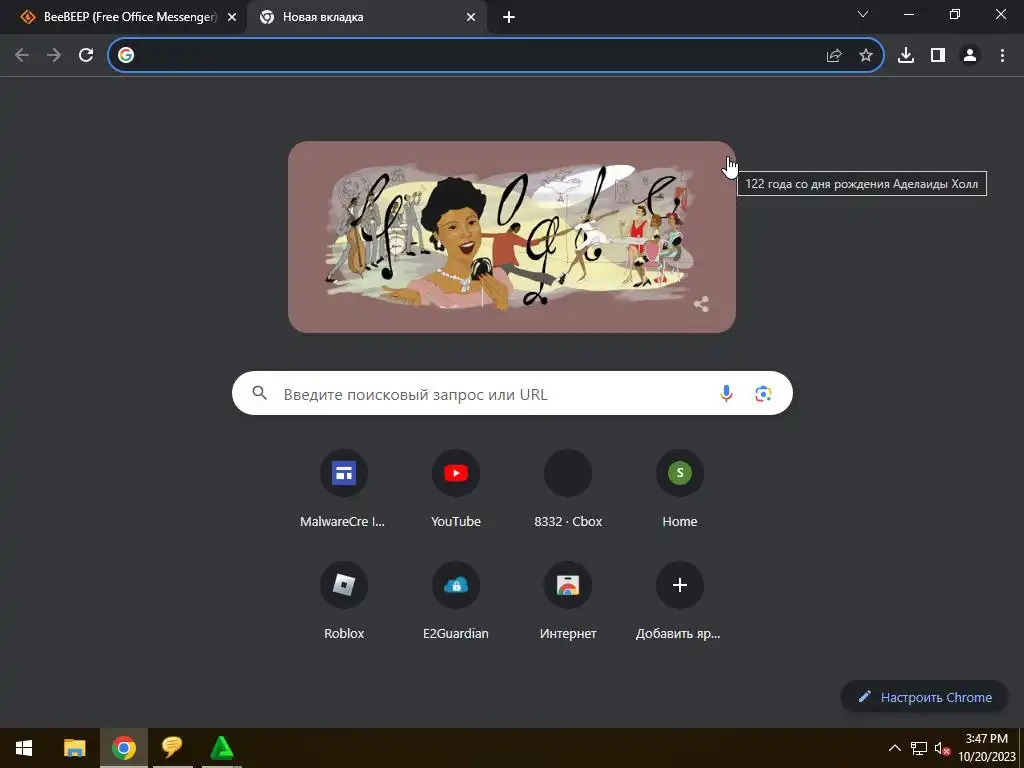Open a new tab with plus button

pos(509,18)
